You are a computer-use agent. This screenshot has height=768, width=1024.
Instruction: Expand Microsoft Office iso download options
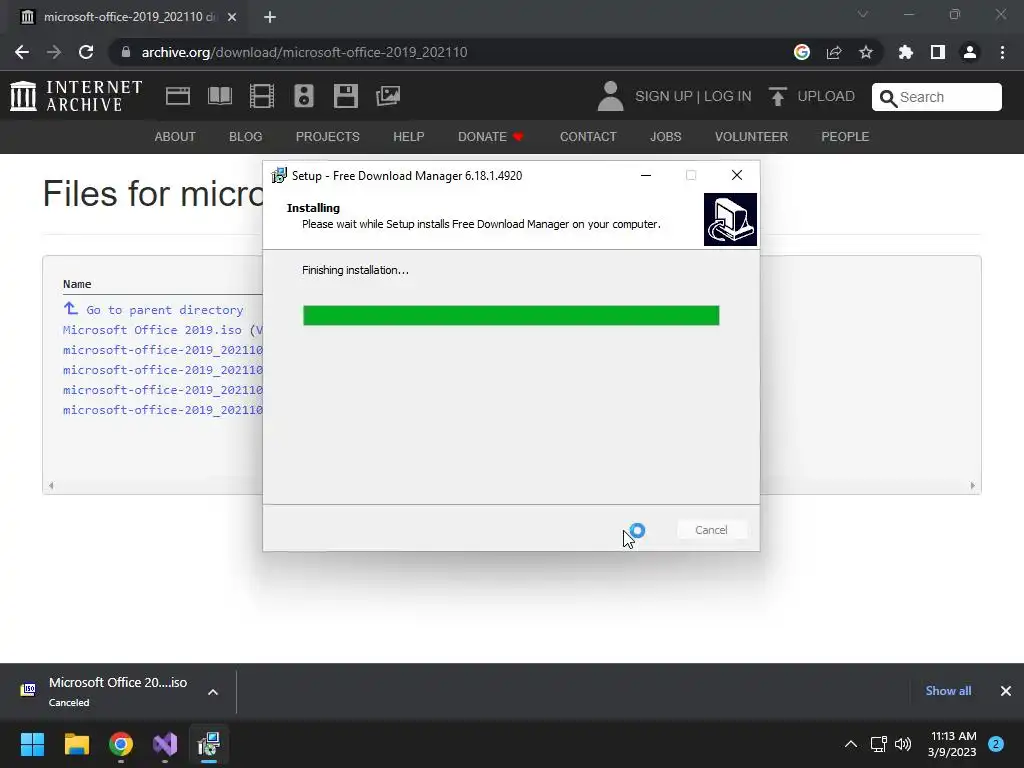point(213,692)
